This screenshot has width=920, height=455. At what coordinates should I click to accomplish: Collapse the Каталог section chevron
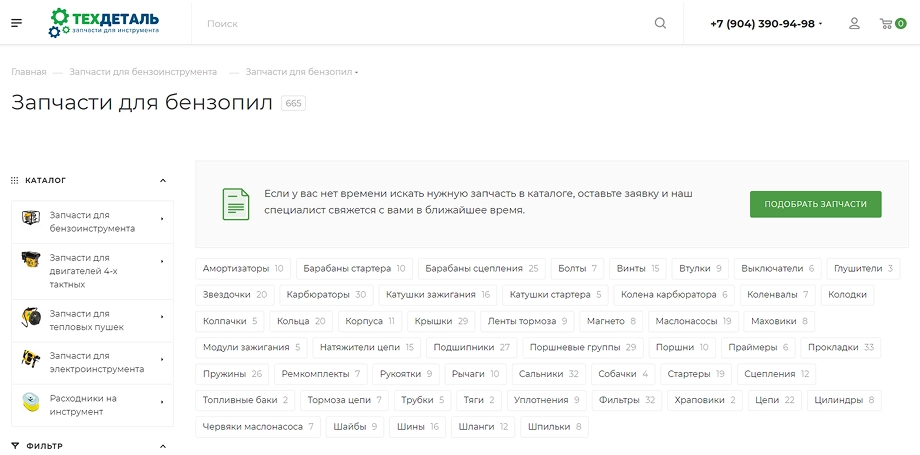pos(163,180)
